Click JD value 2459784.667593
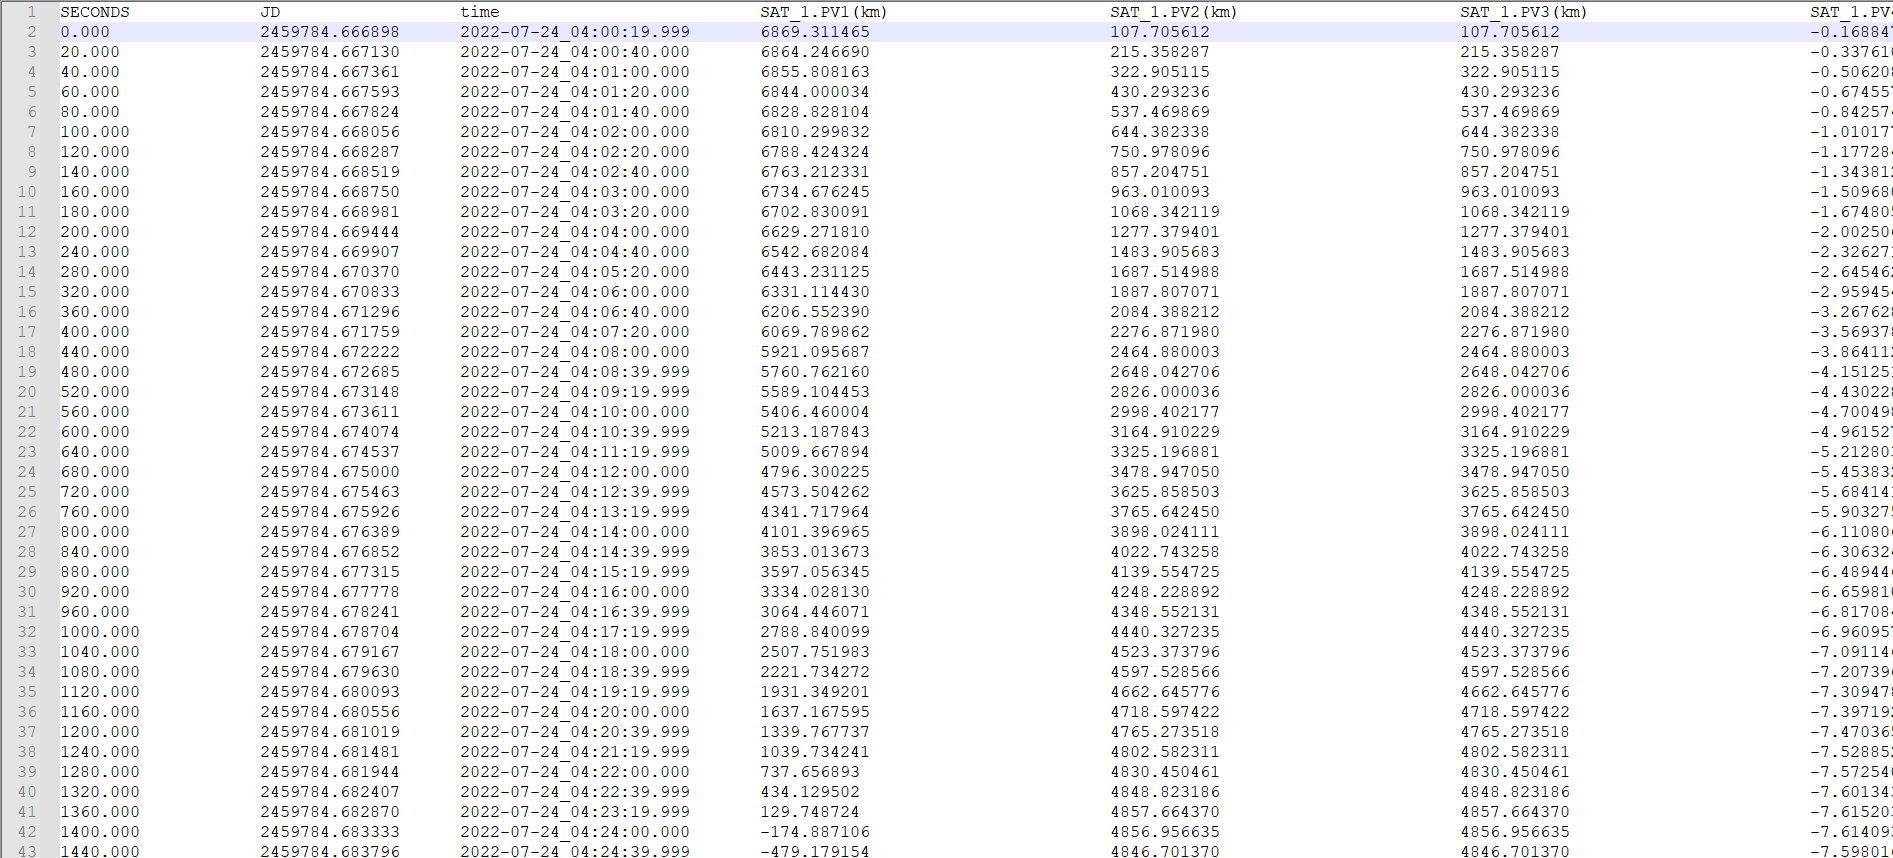This screenshot has width=1893, height=858. pyautogui.click(x=330, y=92)
